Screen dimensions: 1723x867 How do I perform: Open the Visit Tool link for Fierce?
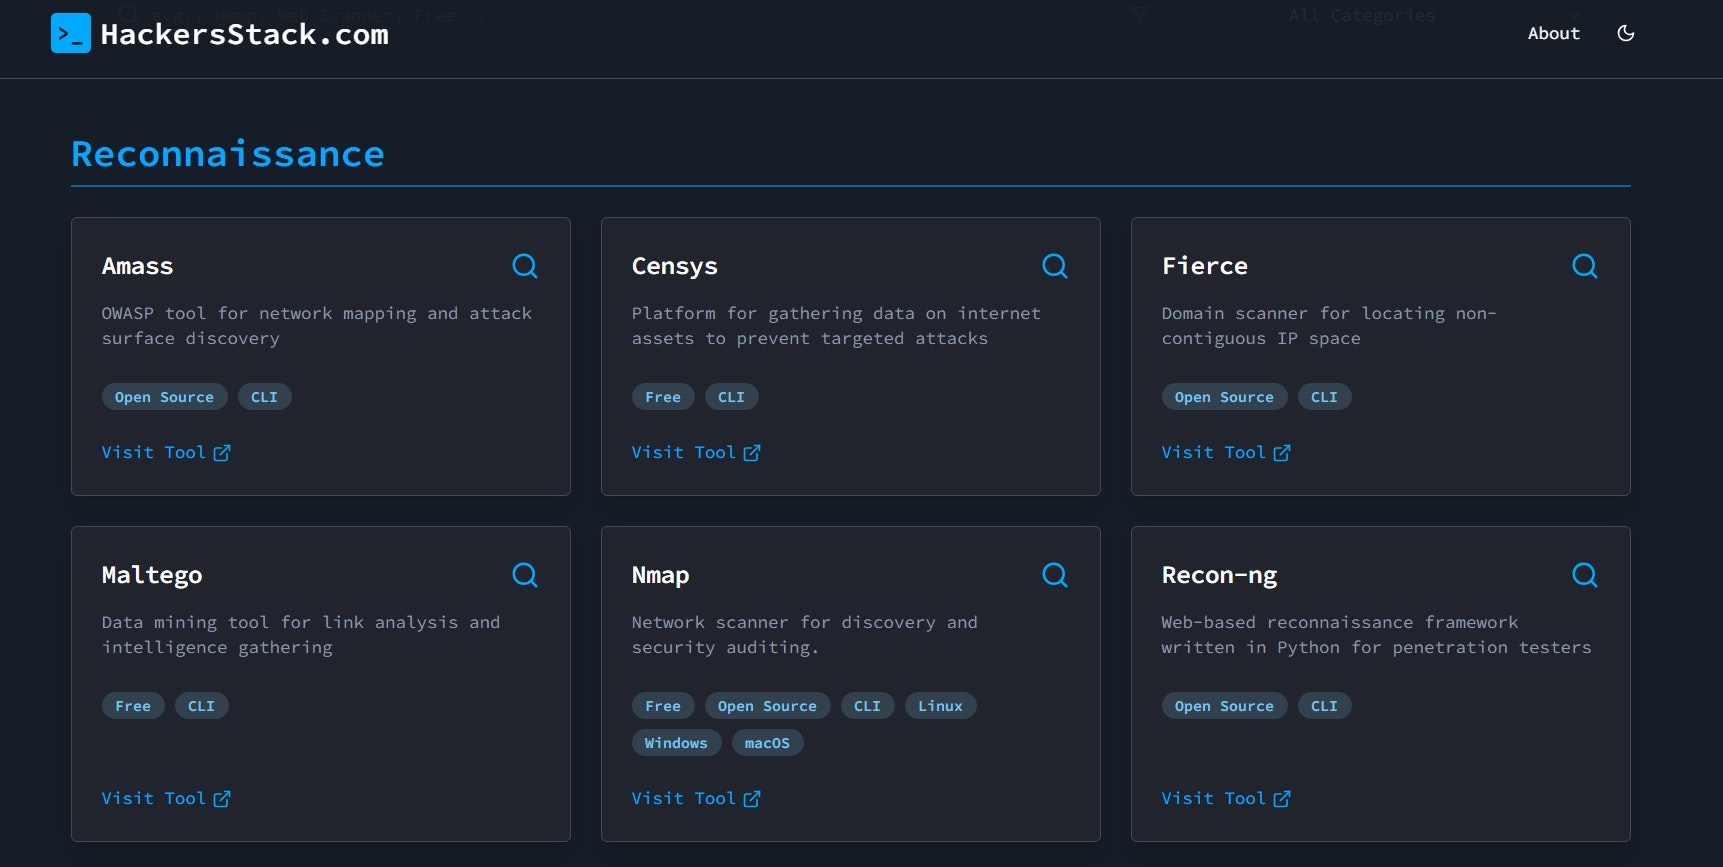click(1226, 452)
